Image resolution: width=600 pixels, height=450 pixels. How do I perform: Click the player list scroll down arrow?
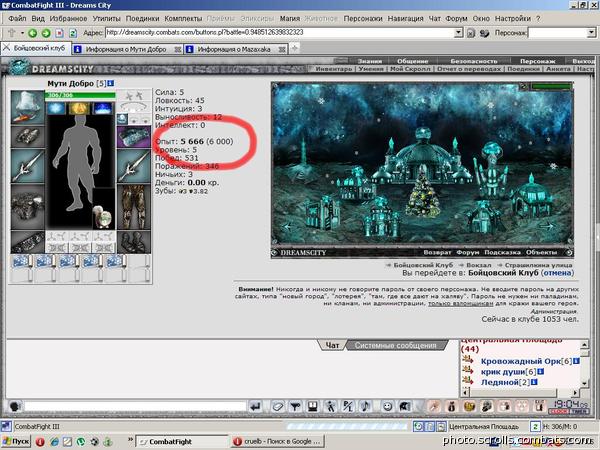tap(585, 383)
